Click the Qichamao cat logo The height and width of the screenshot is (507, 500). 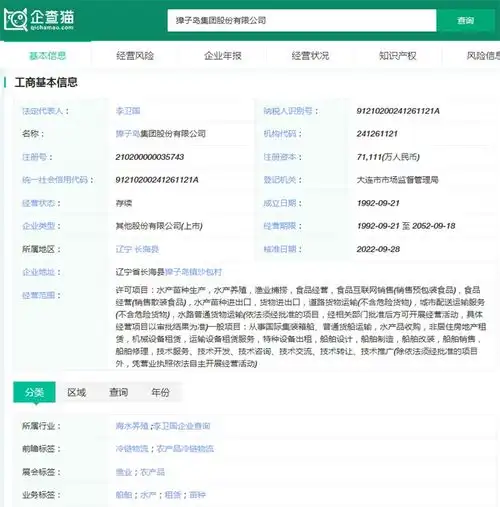[x=39, y=20]
